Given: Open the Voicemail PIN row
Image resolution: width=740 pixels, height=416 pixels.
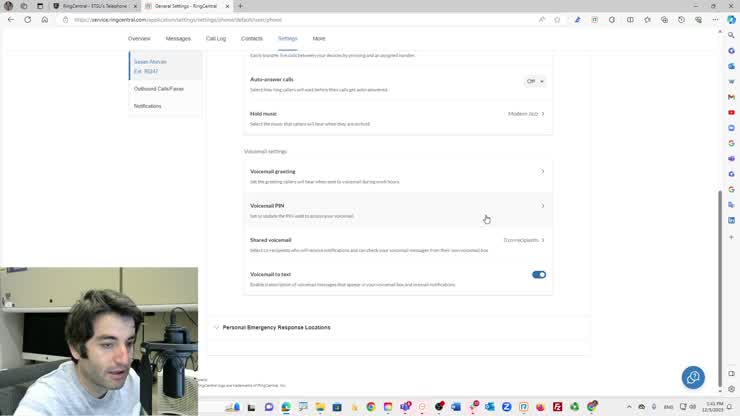Looking at the screenshot, I should tap(396, 209).
